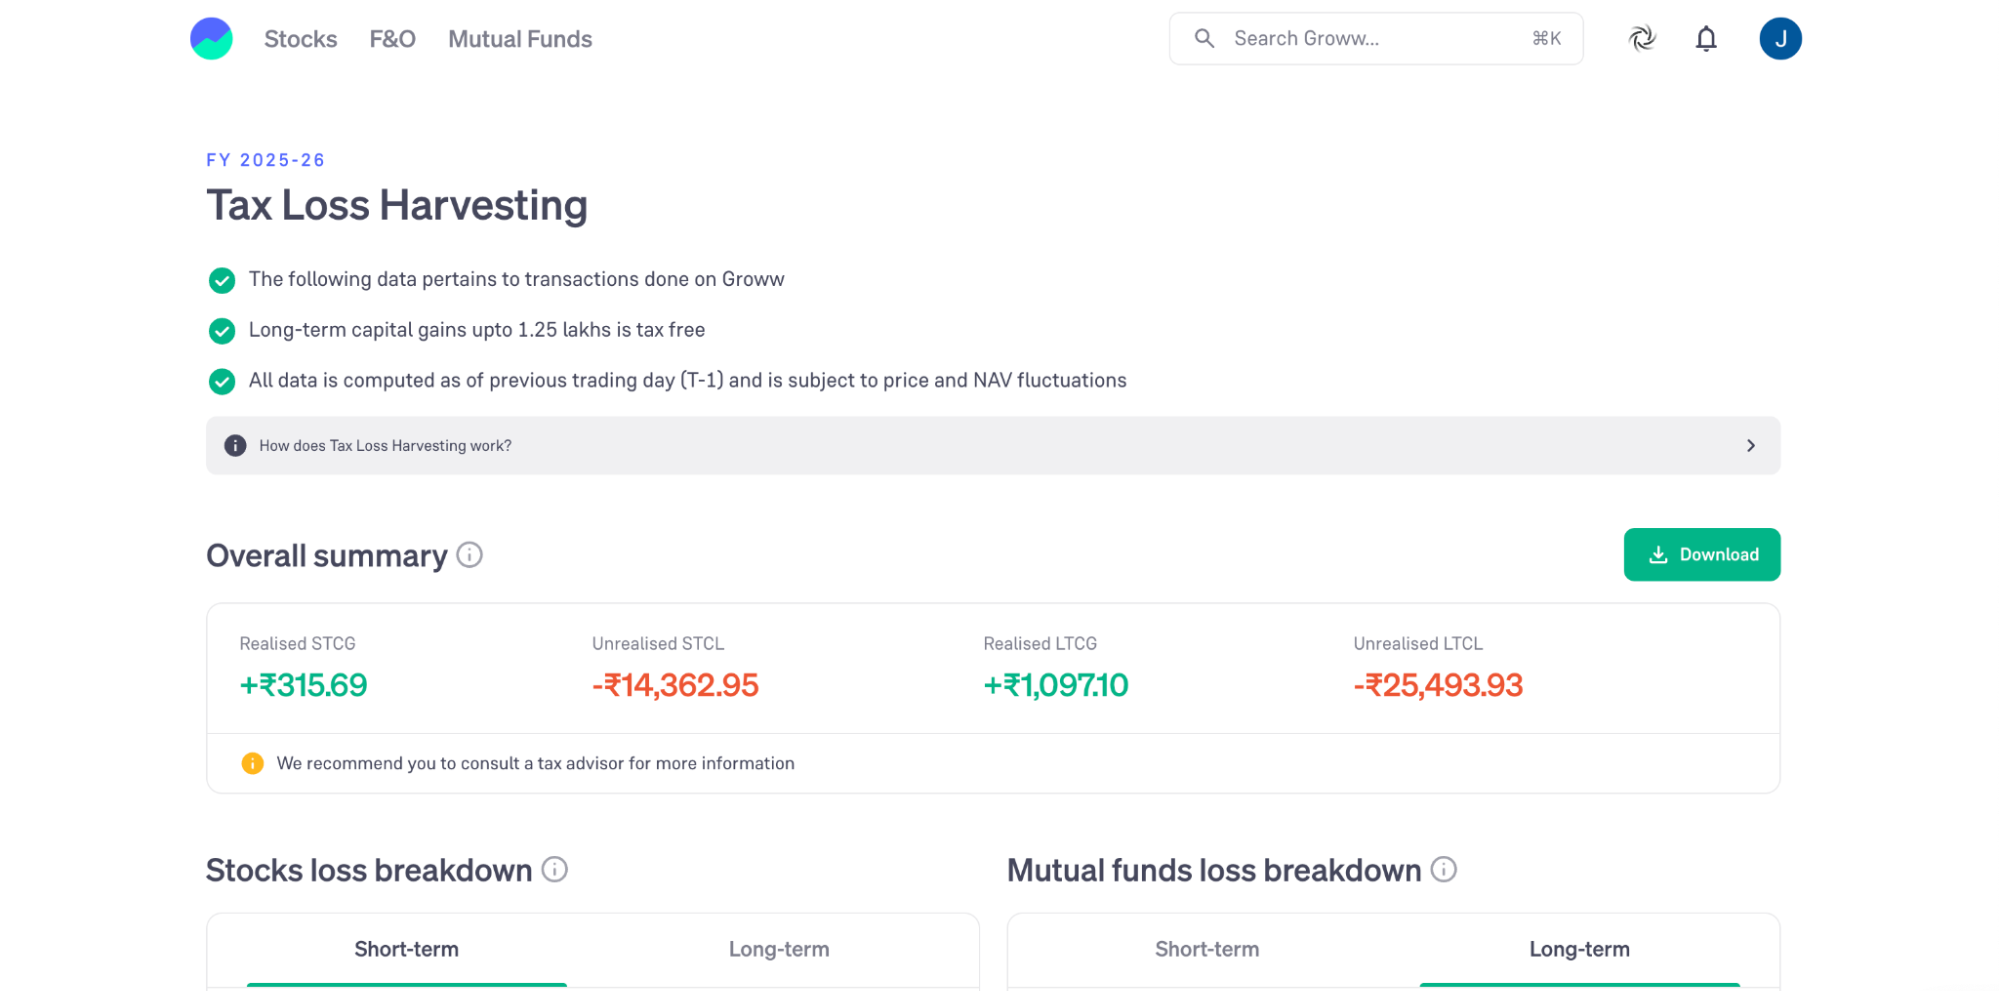The image size is (1999, 991).
Task: Navigate to Mutual Funds
Action: pos(519,39)
